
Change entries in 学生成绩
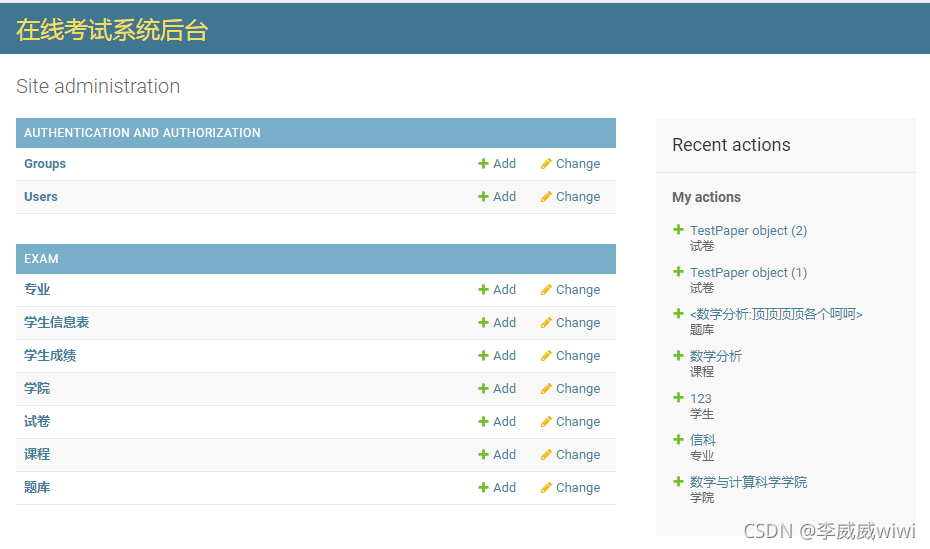570,356
